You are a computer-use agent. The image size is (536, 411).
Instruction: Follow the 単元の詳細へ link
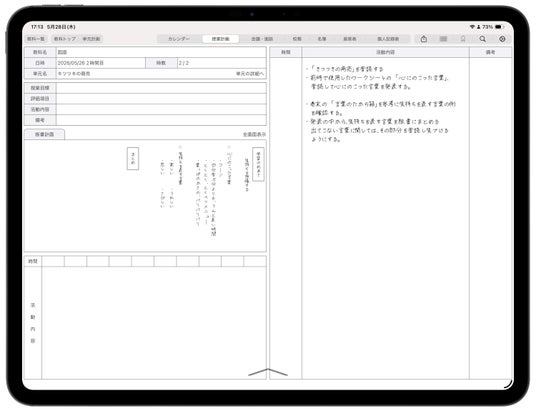[x=250, y=74]
